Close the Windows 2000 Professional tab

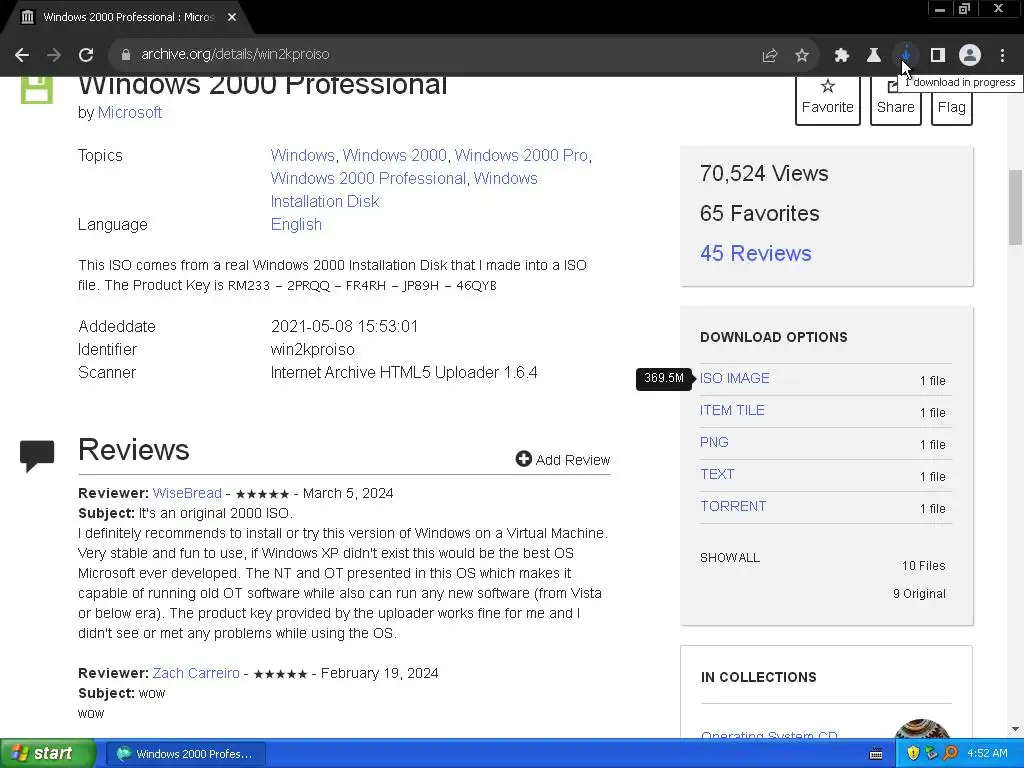point(232,18)
